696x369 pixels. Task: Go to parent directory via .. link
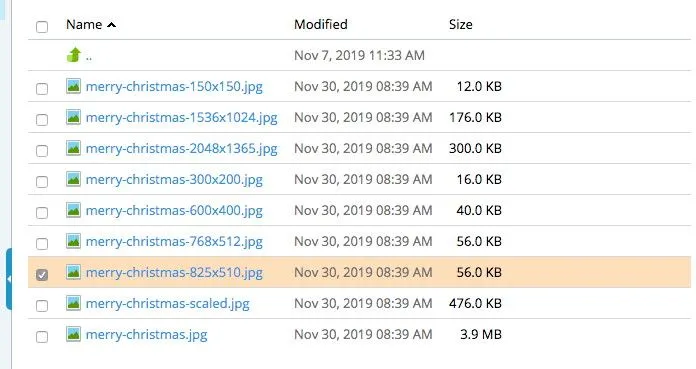tap(89, 57)
